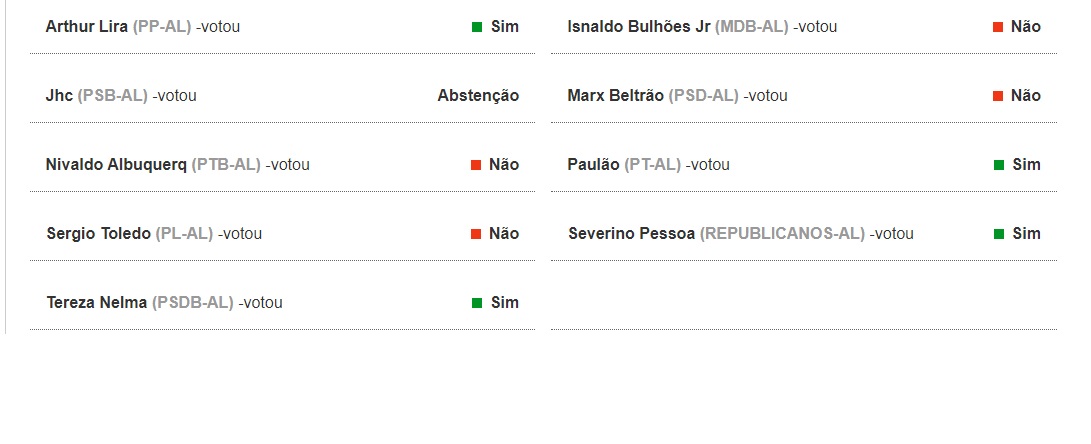The height and width of the screenshot is (444, 1091).
Task: Click Nivaldo Albuquerq name
Action: (x=116, y=165)
